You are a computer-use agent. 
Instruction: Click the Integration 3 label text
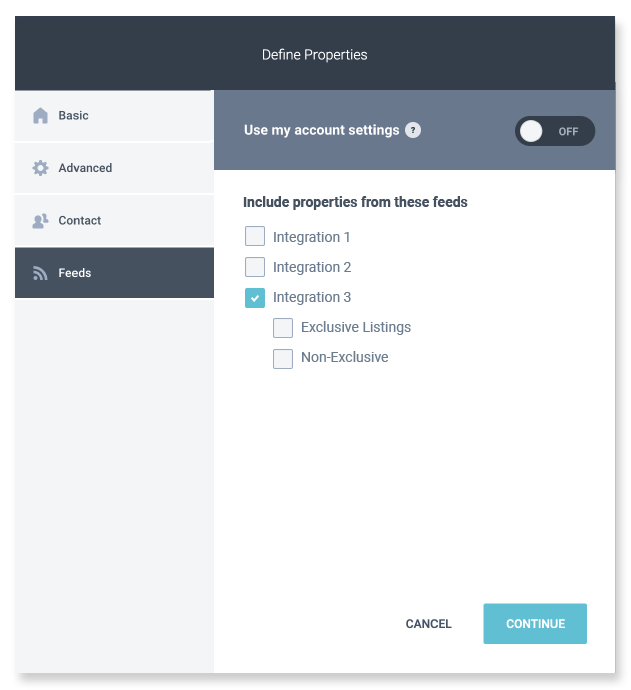pyautogui.click(x=312, y=297)
